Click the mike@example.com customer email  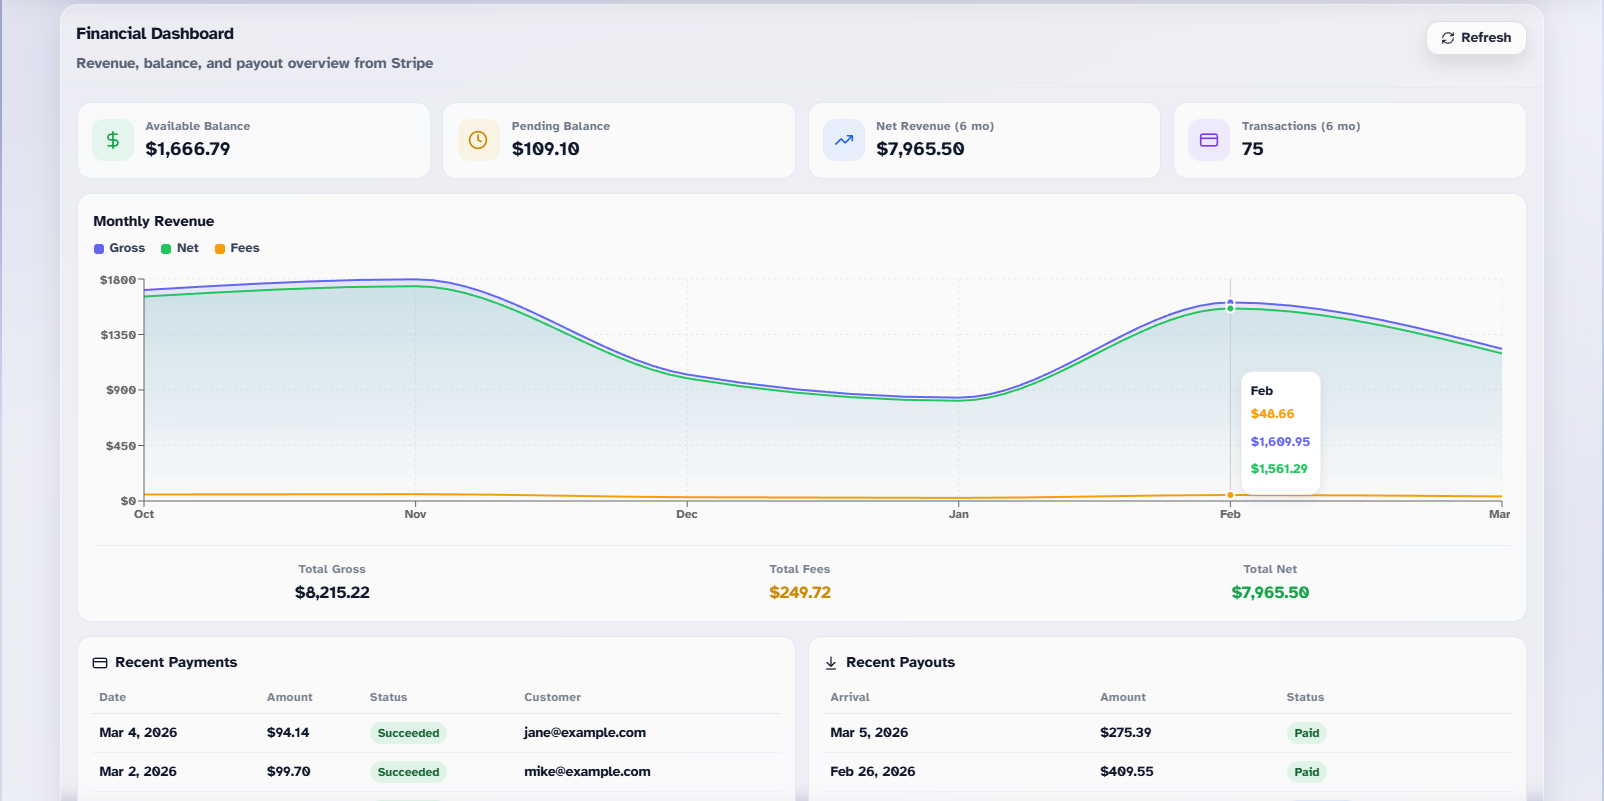587,772
